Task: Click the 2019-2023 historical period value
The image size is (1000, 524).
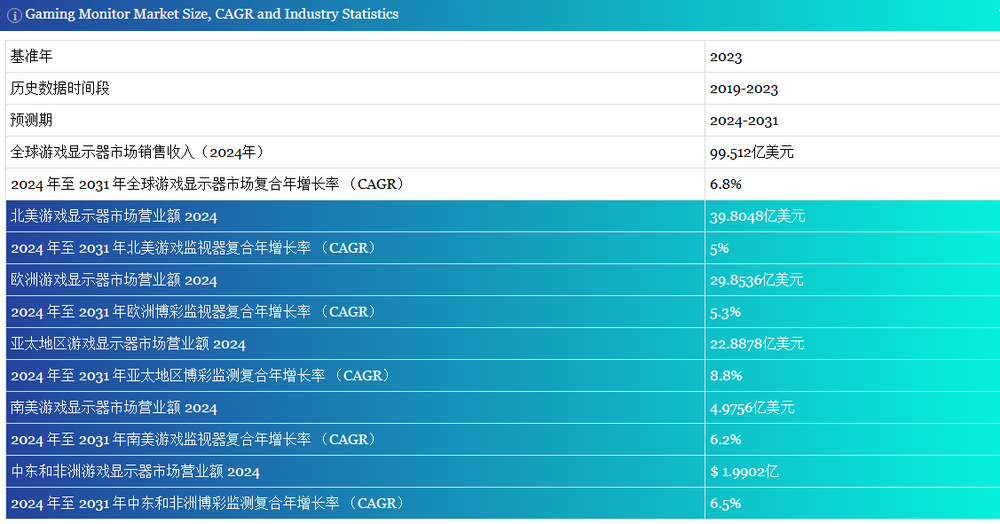Action: click(744, 89)
